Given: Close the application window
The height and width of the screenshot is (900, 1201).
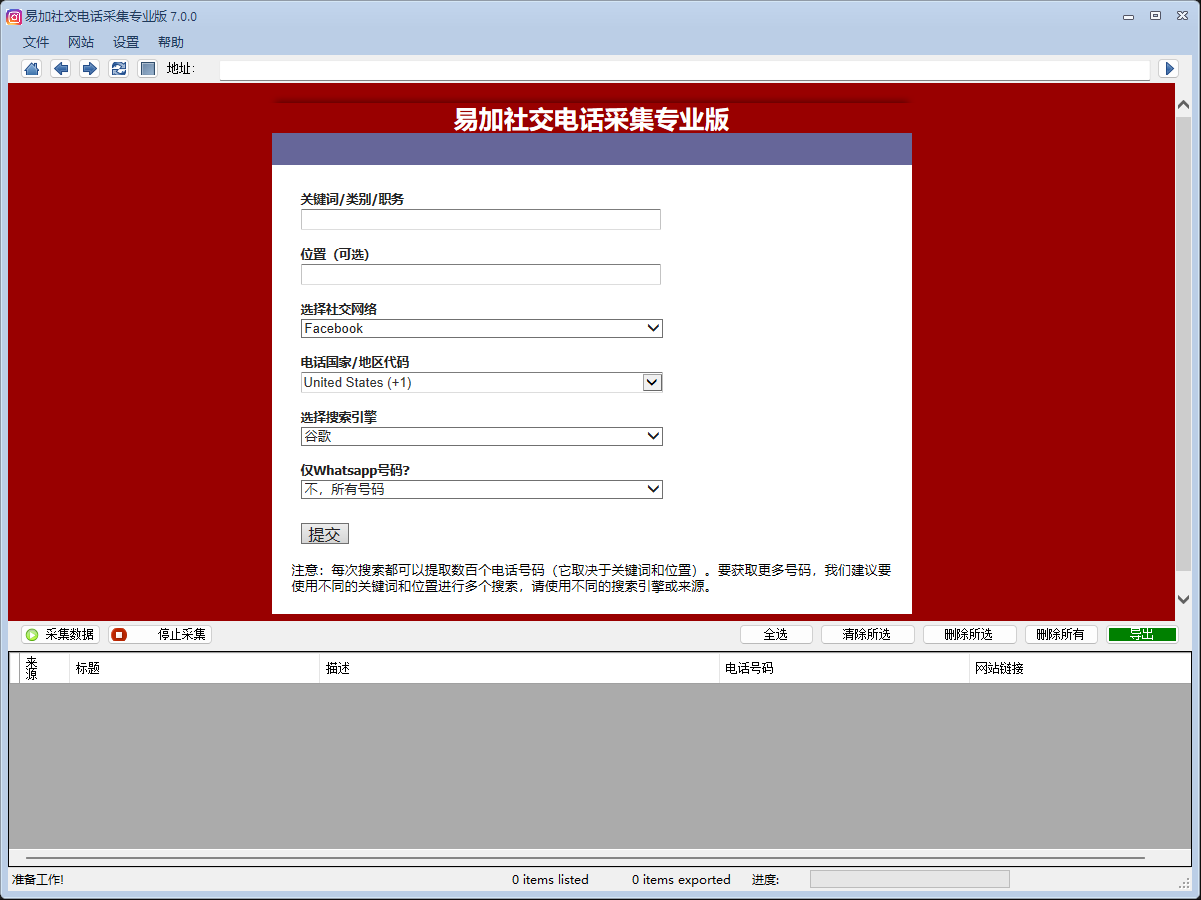Looking at the screenshot, I should pos(1182,16).
